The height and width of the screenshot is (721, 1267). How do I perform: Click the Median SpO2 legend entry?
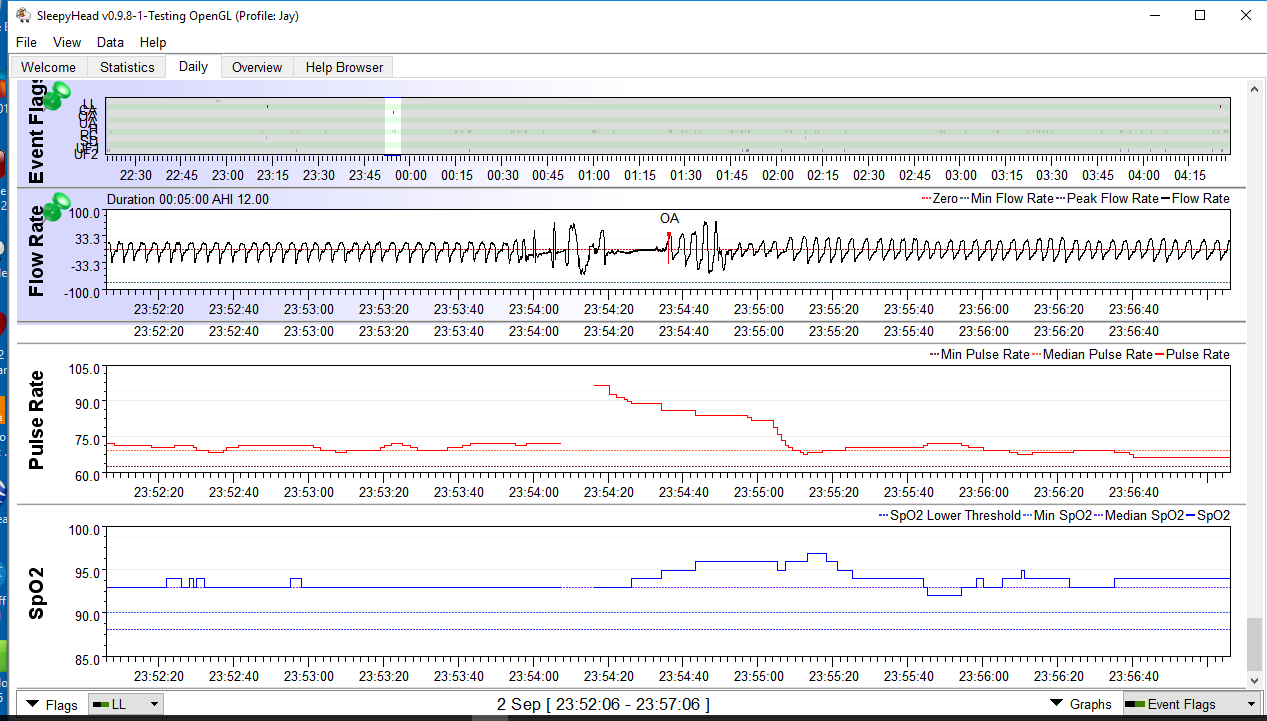click(1139, 516)
